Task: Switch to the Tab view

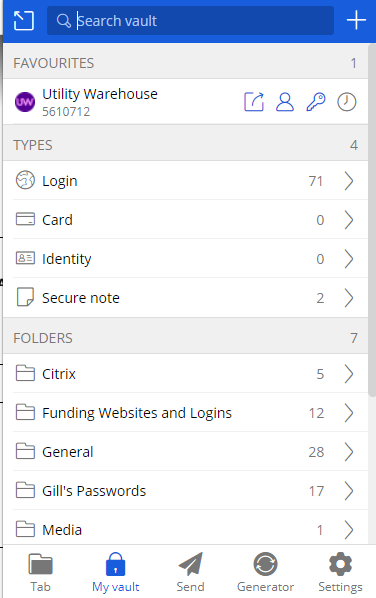Action: (x=40, y=572)
